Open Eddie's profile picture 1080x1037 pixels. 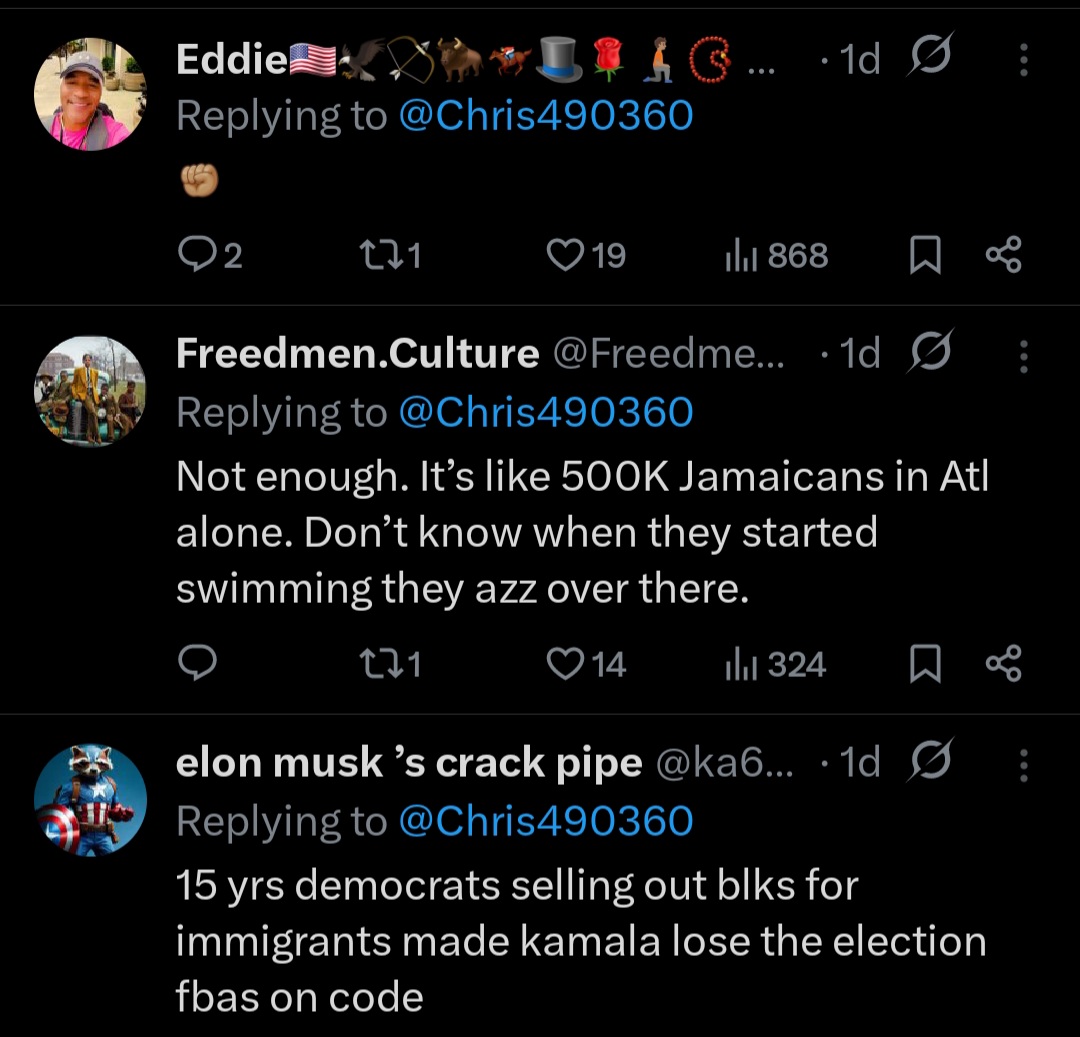pos(90,94)
